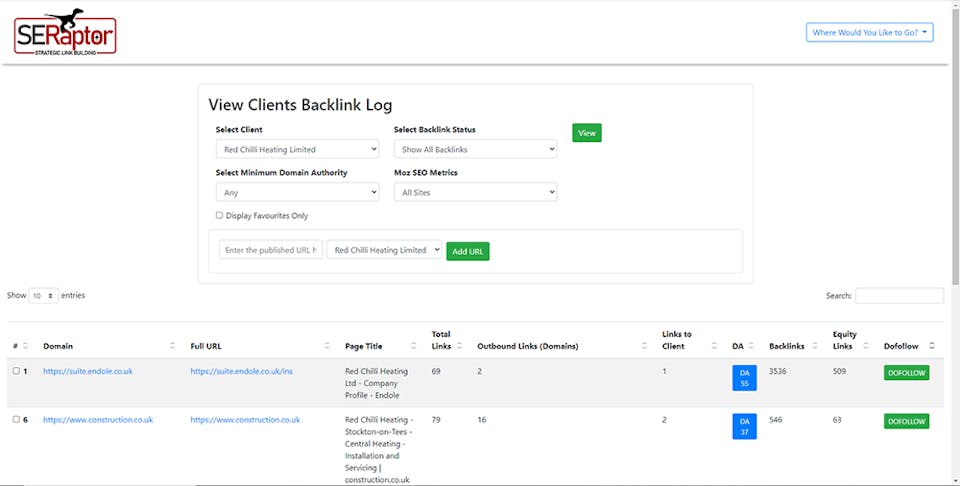Enable Display Favourites Only checkbox
Image resolution: width=960 pixels, height=486 pixels.
(219, 215)
